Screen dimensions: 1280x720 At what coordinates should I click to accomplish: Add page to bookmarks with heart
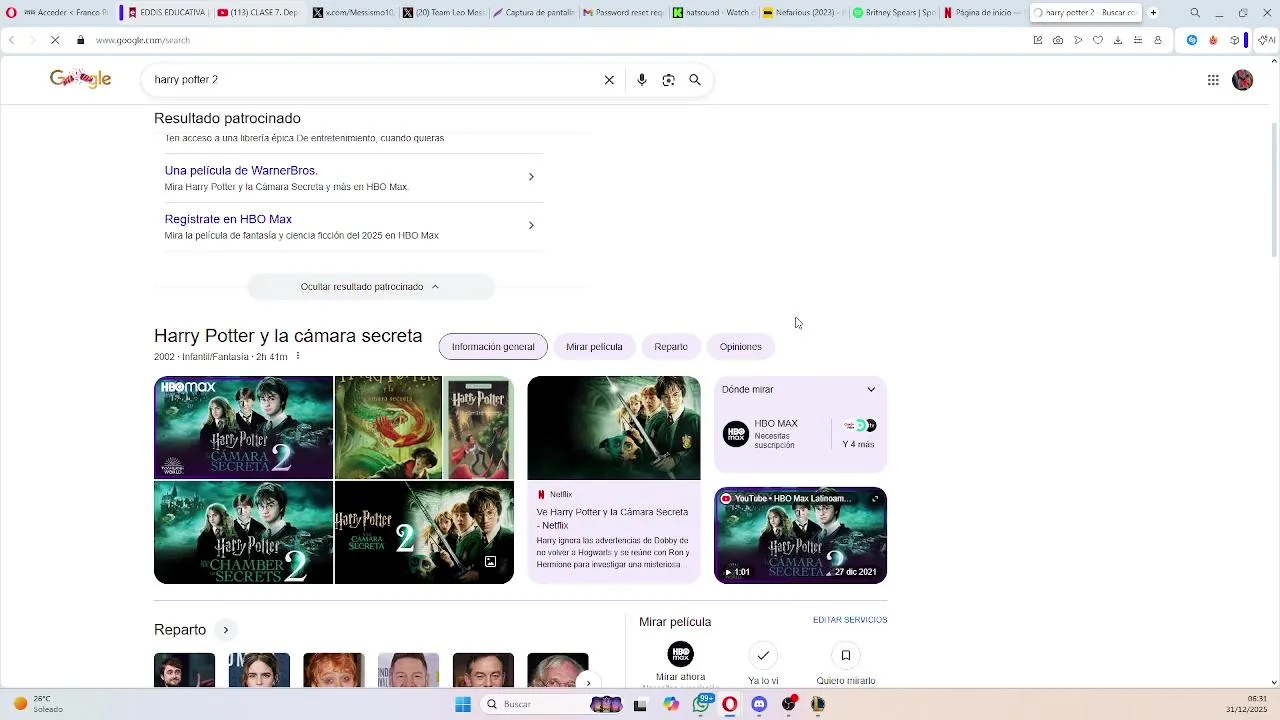tap(1098, 40)
